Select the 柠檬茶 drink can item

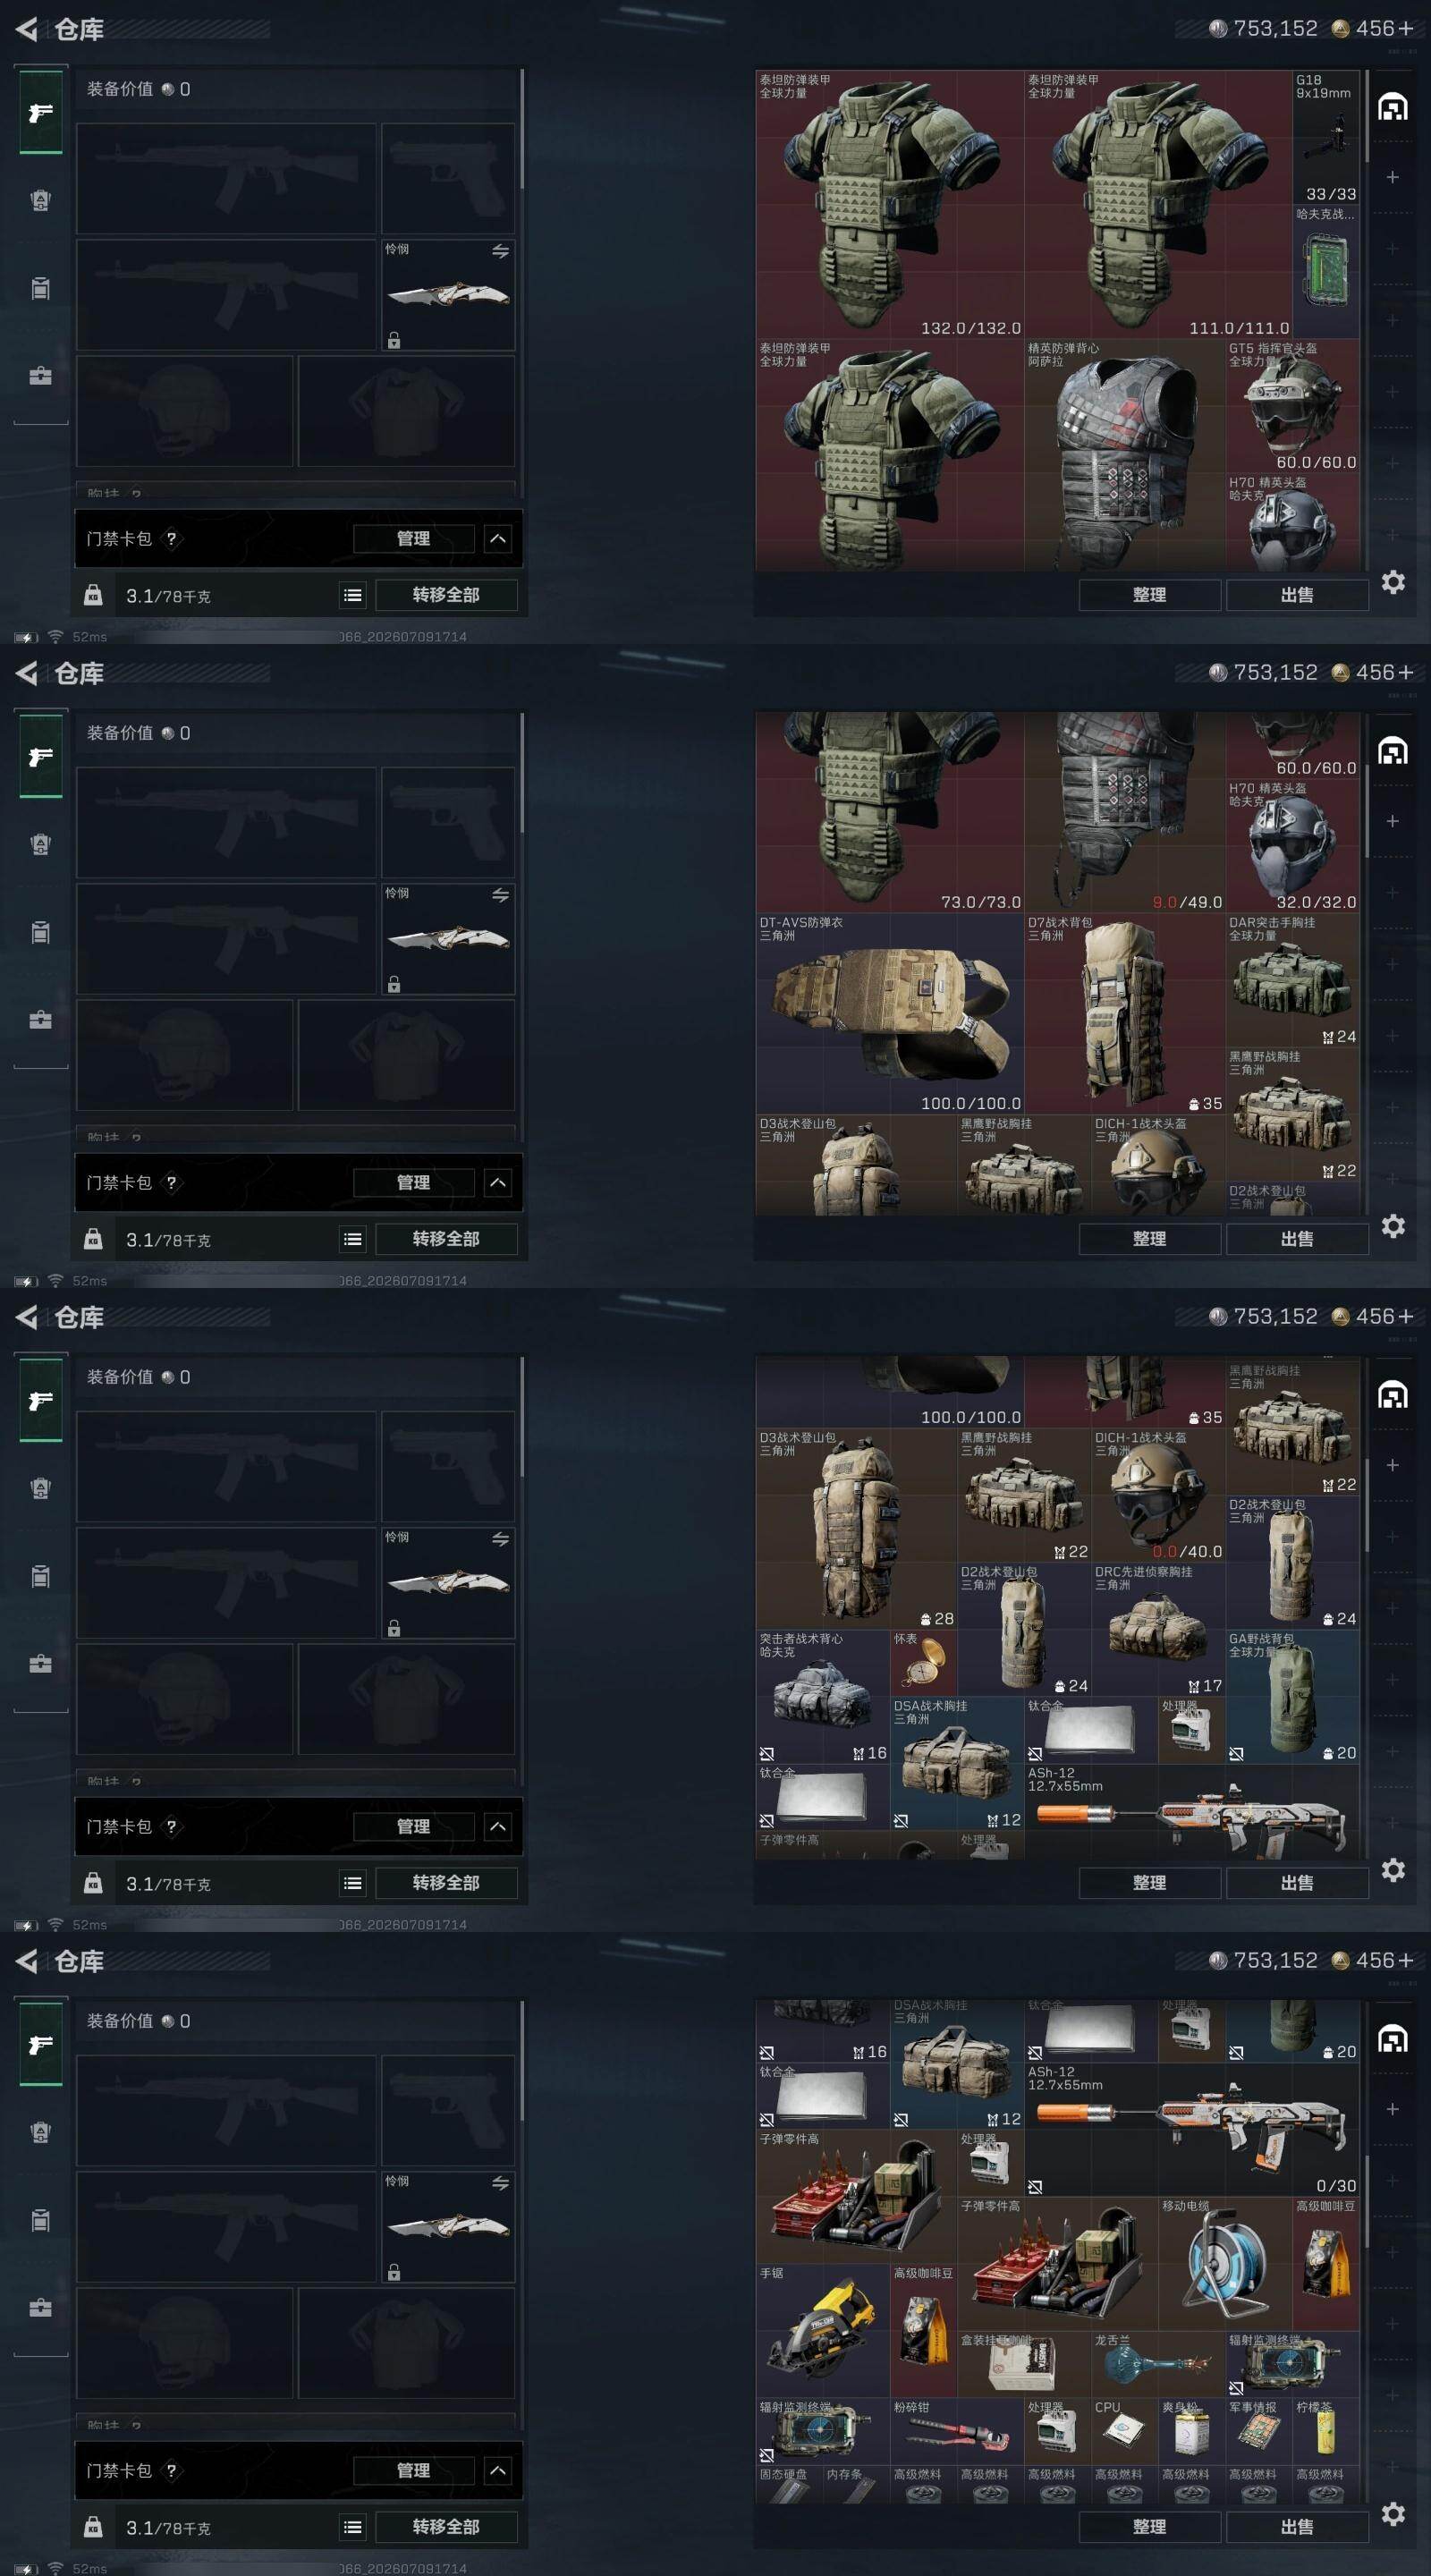(1326, 2431)
